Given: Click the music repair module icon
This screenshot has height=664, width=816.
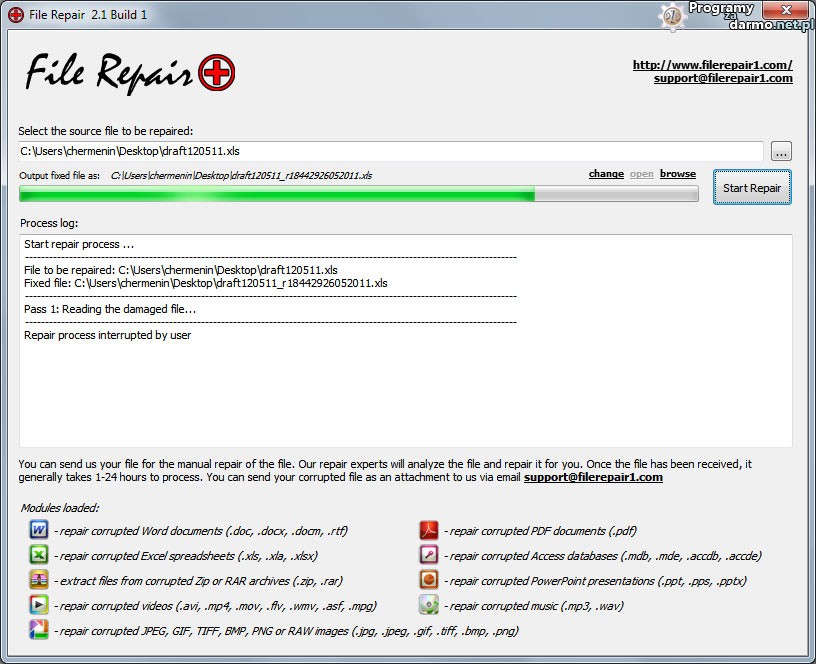Looking at the screenshot, I should click(429, 605).
